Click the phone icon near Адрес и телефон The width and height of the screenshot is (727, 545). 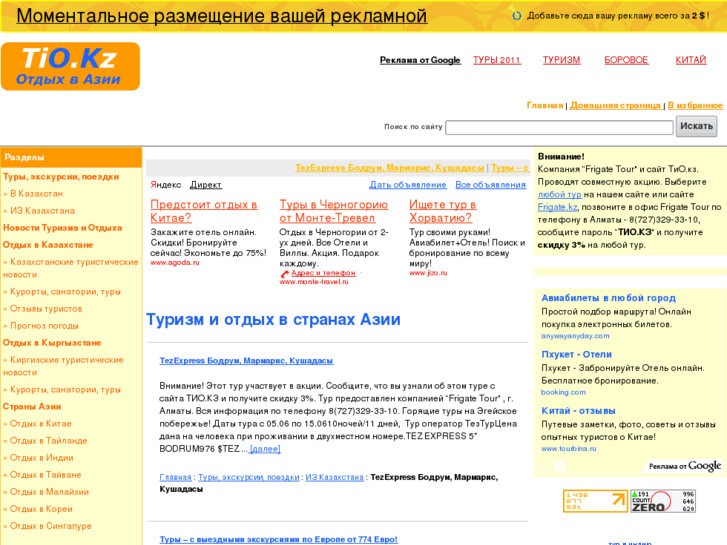coord(285,274)
